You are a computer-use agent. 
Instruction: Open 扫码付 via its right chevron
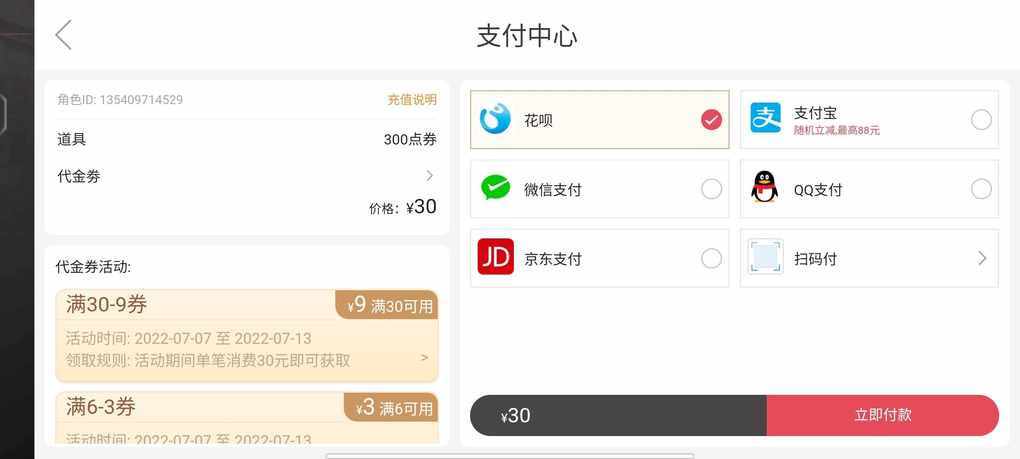[982, 259]
